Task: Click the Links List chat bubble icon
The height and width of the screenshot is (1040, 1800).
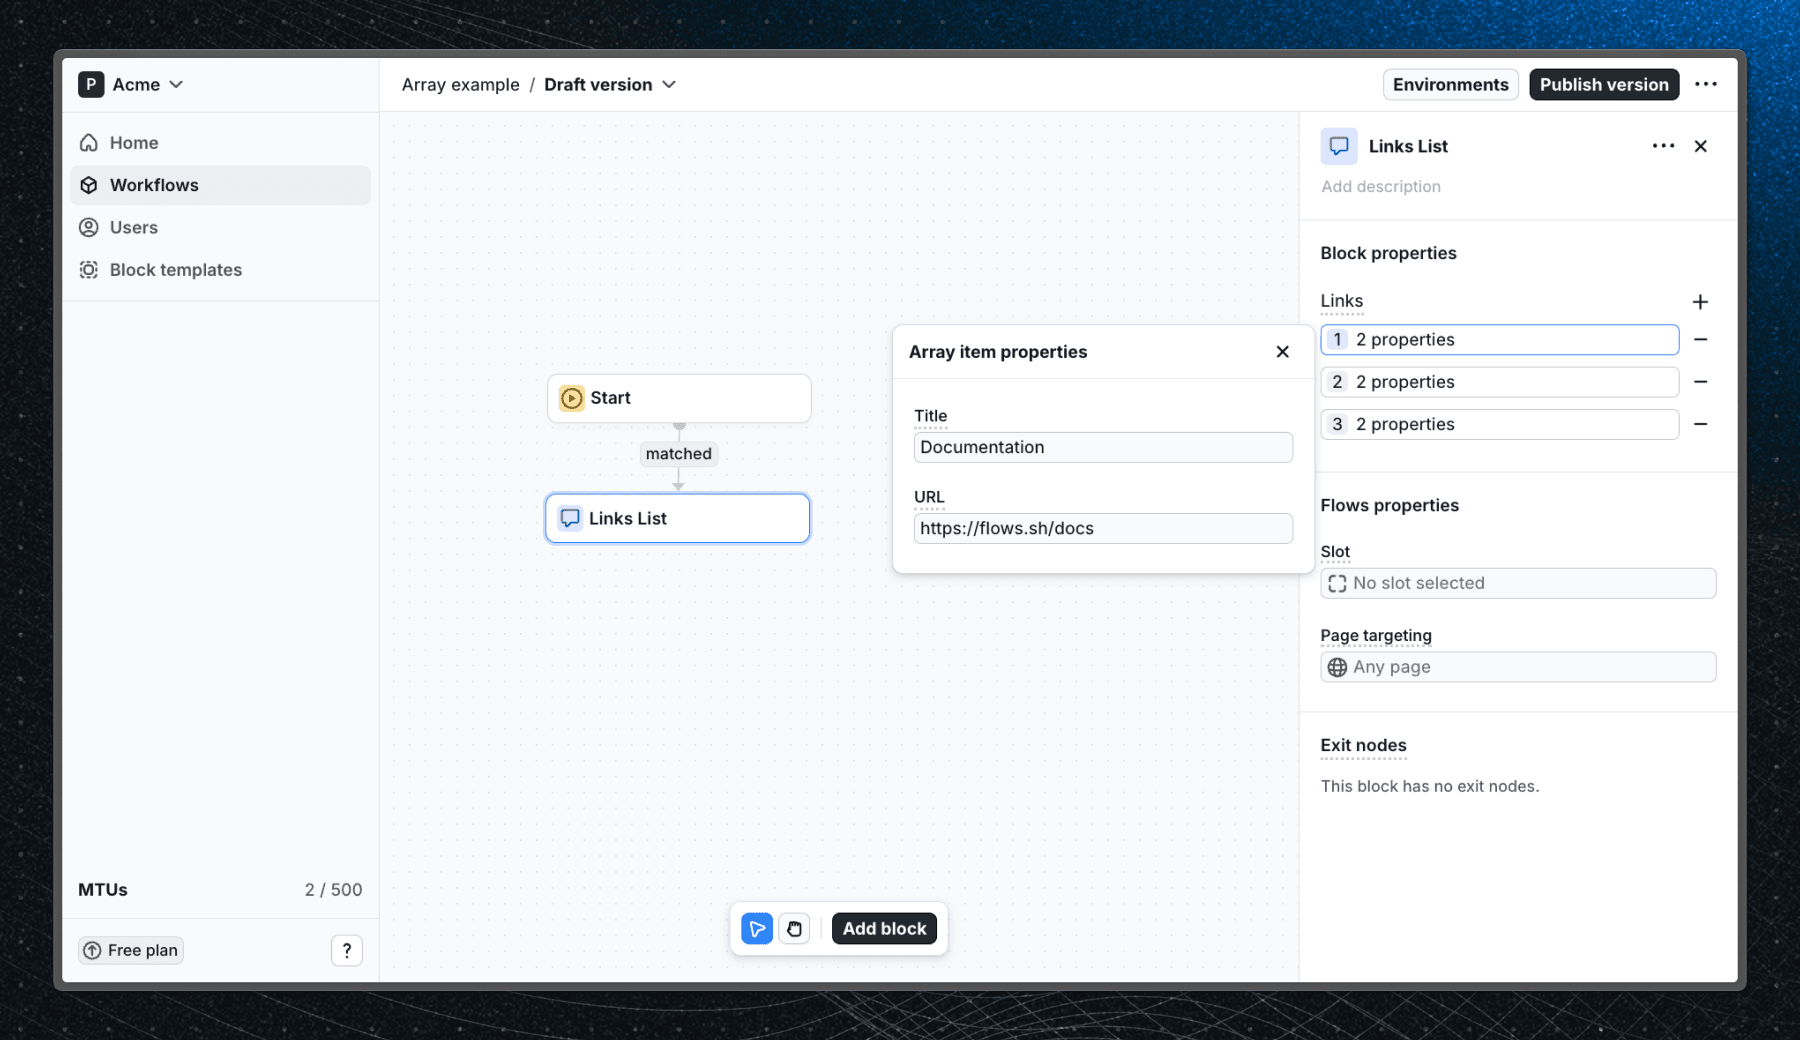Action: coord(1339,146)
